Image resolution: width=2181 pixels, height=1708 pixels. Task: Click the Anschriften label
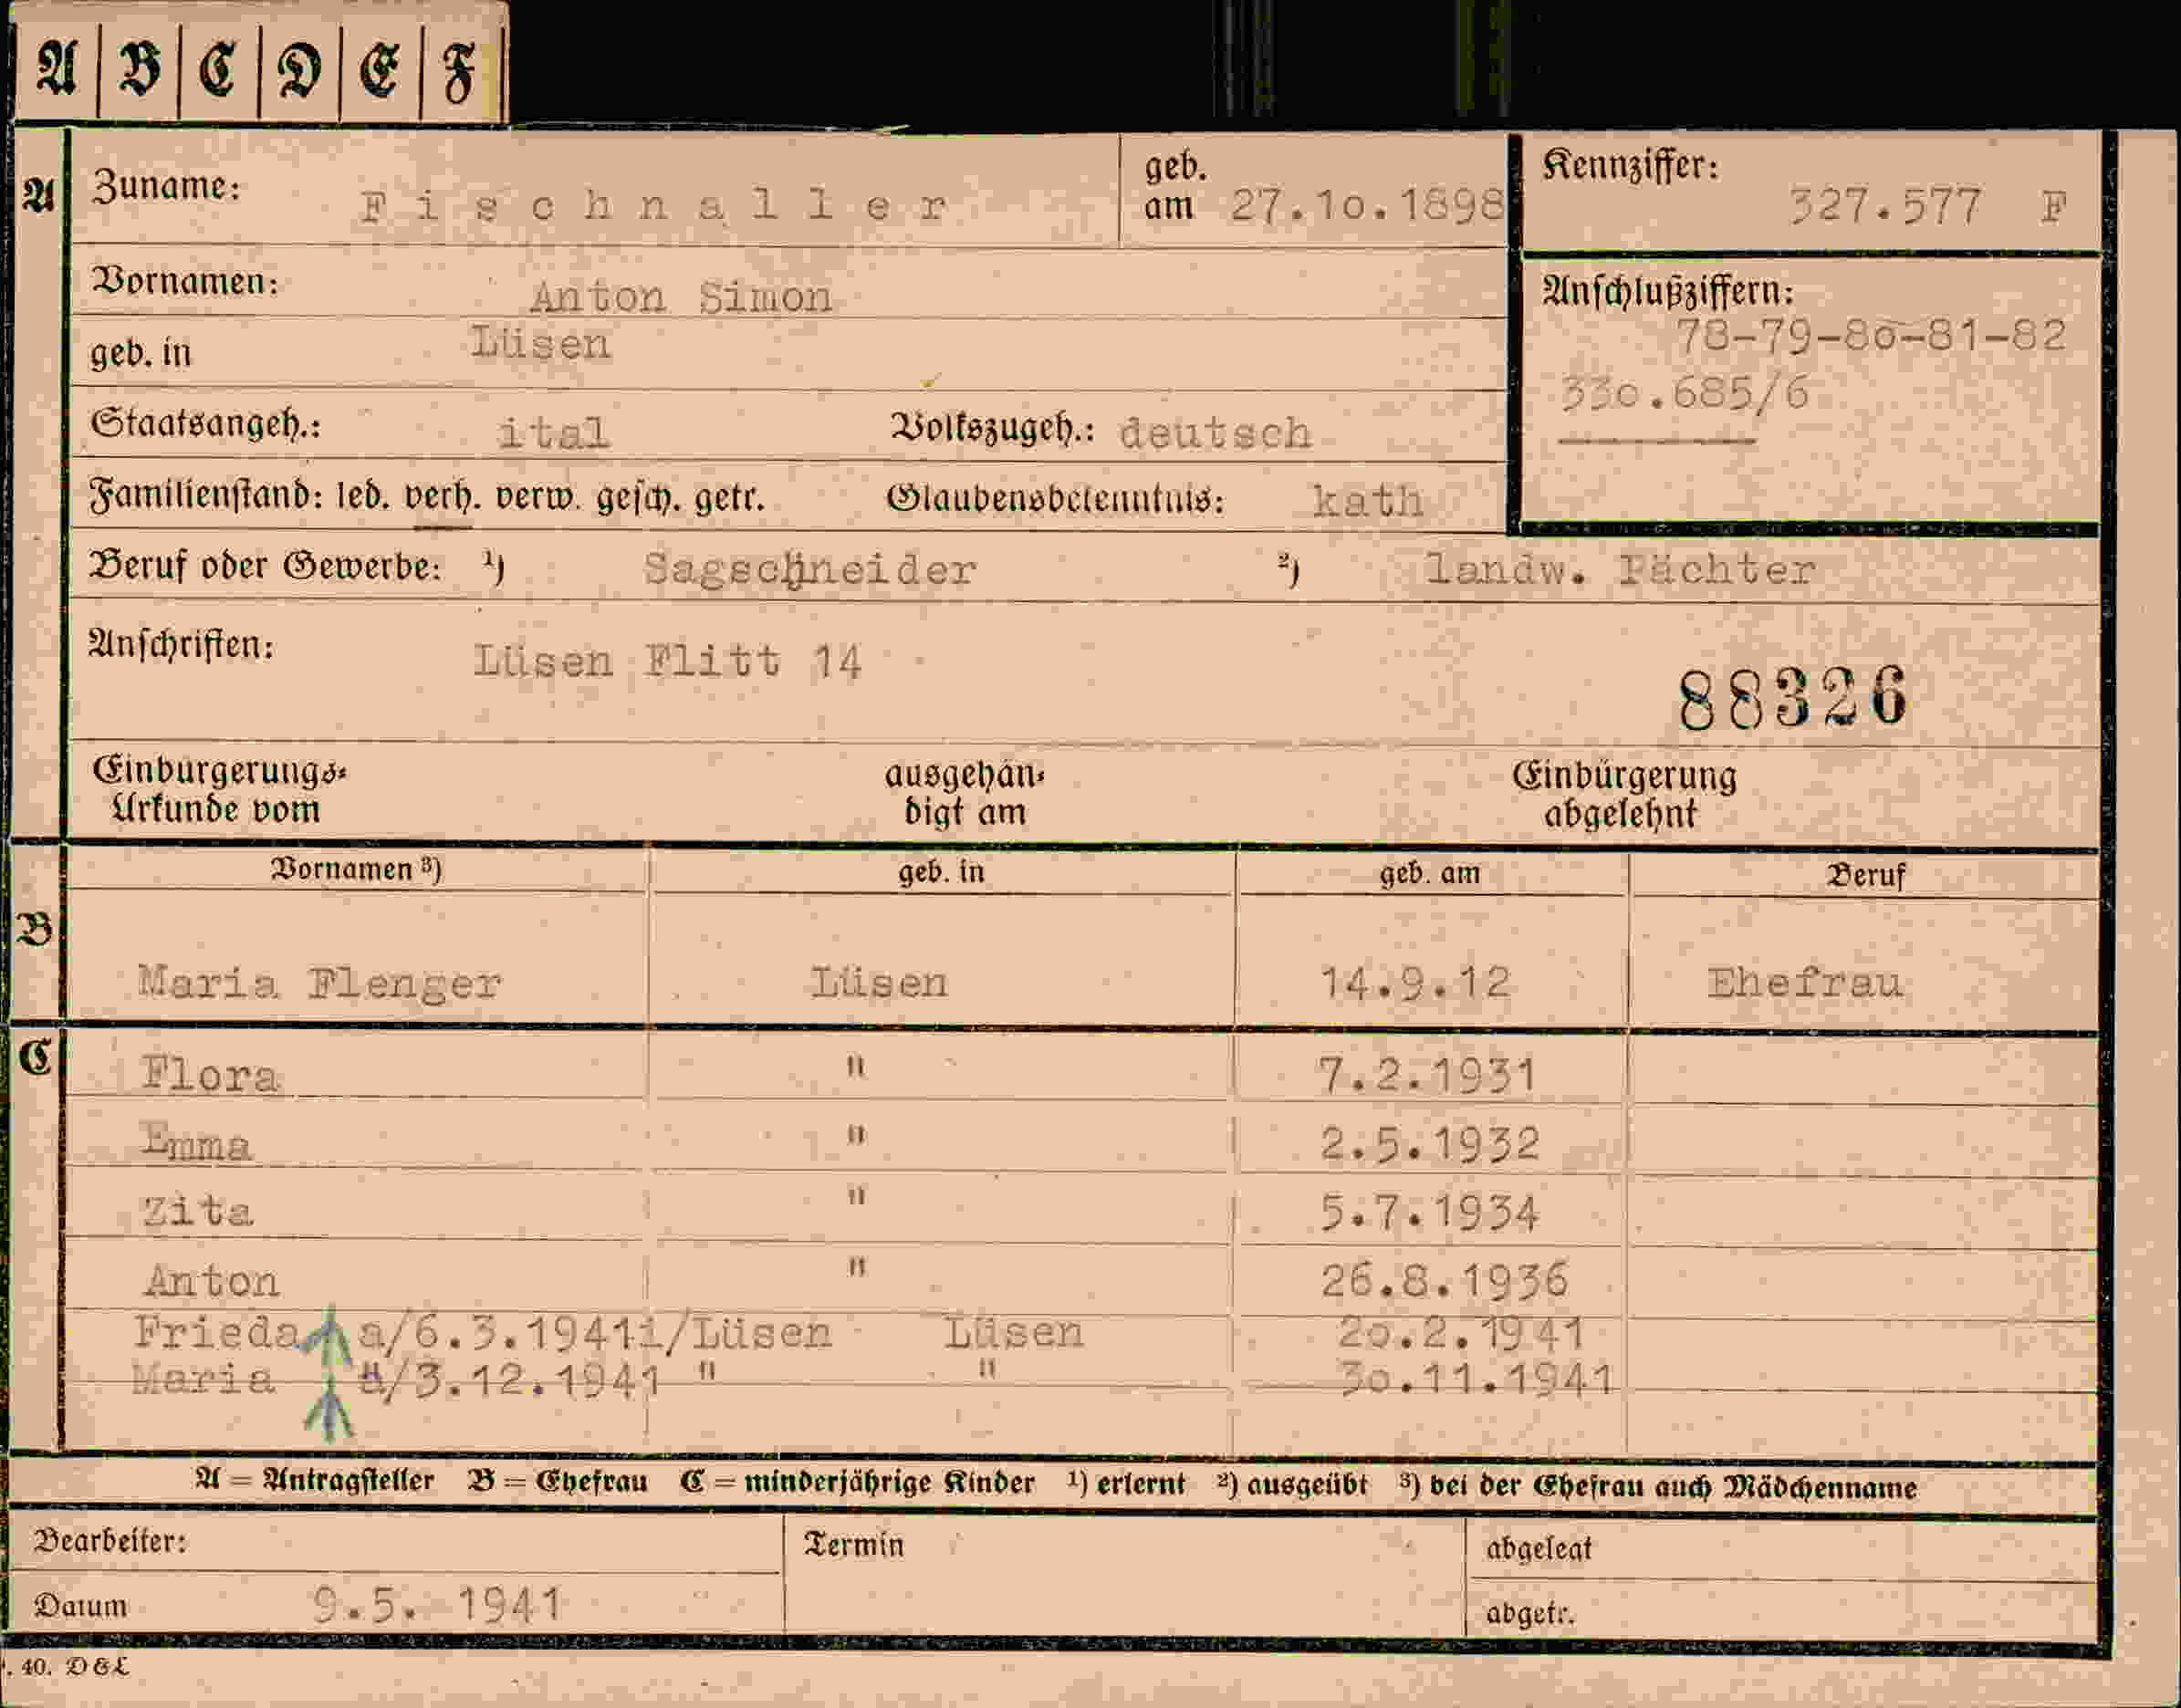tap(181, 645)
